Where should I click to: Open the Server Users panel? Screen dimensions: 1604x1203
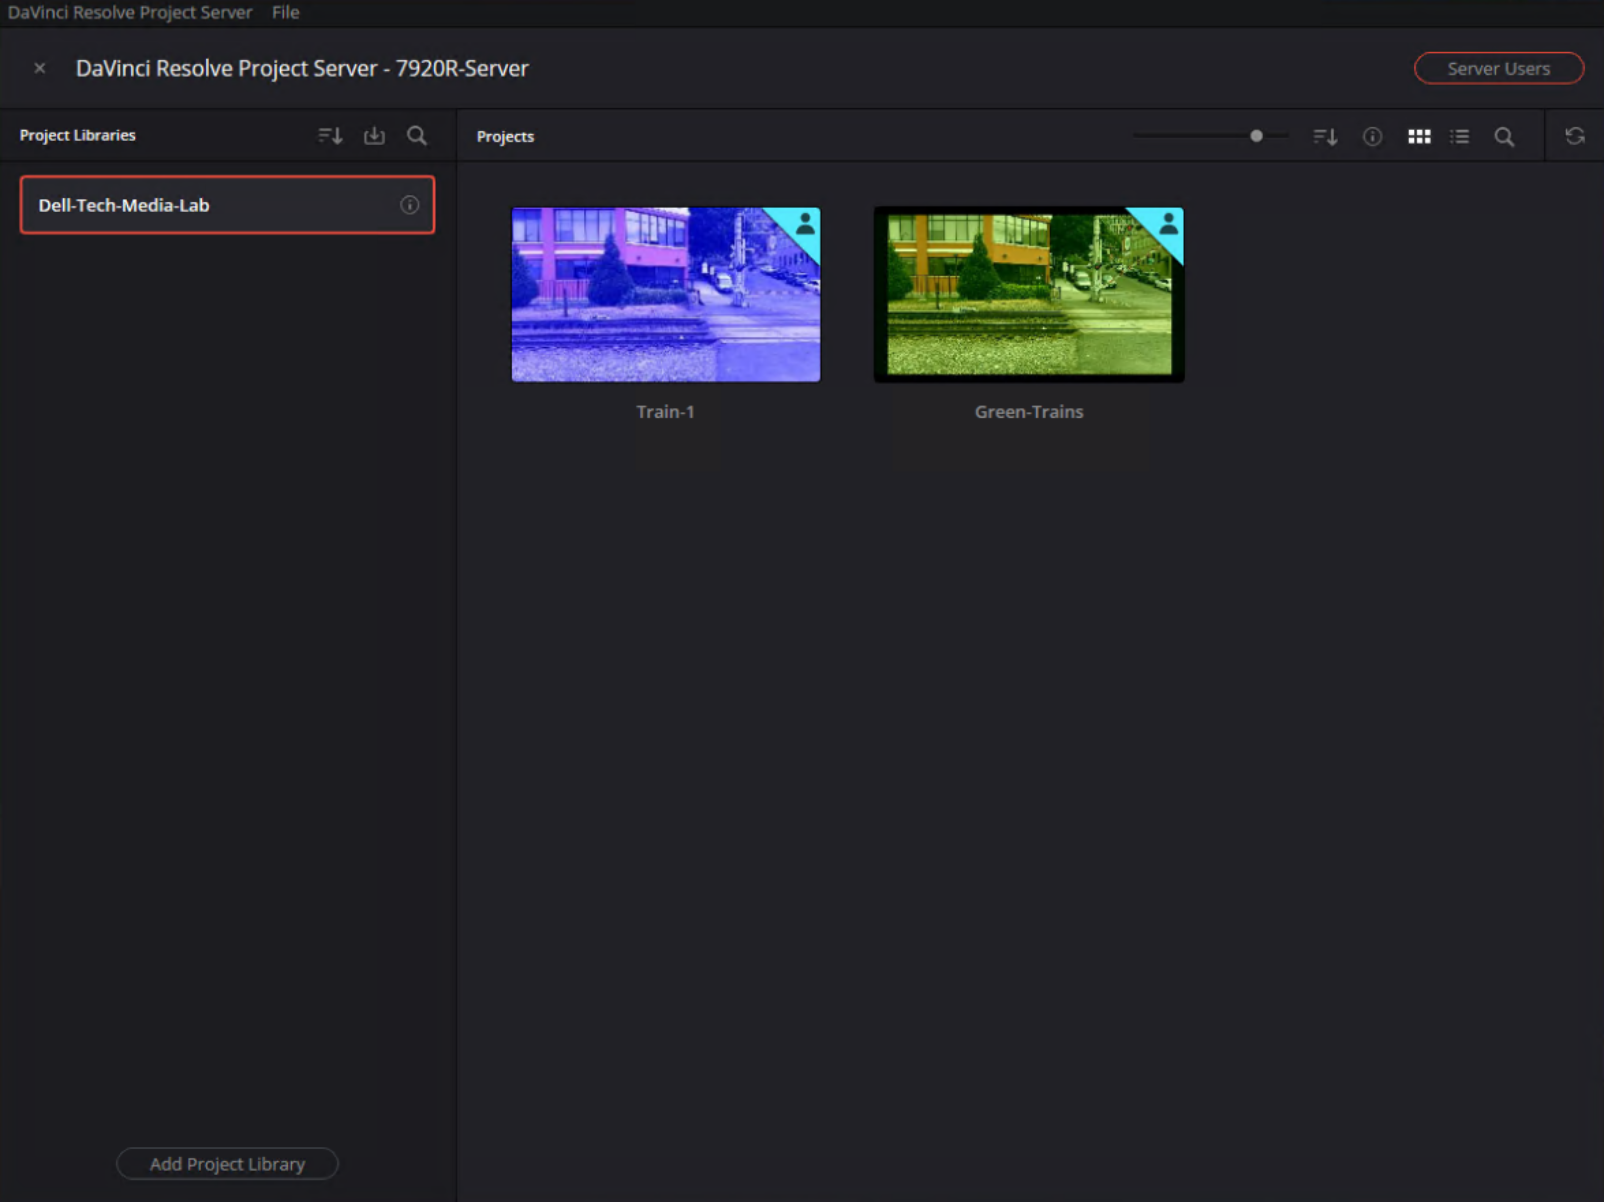[1499, 68]
